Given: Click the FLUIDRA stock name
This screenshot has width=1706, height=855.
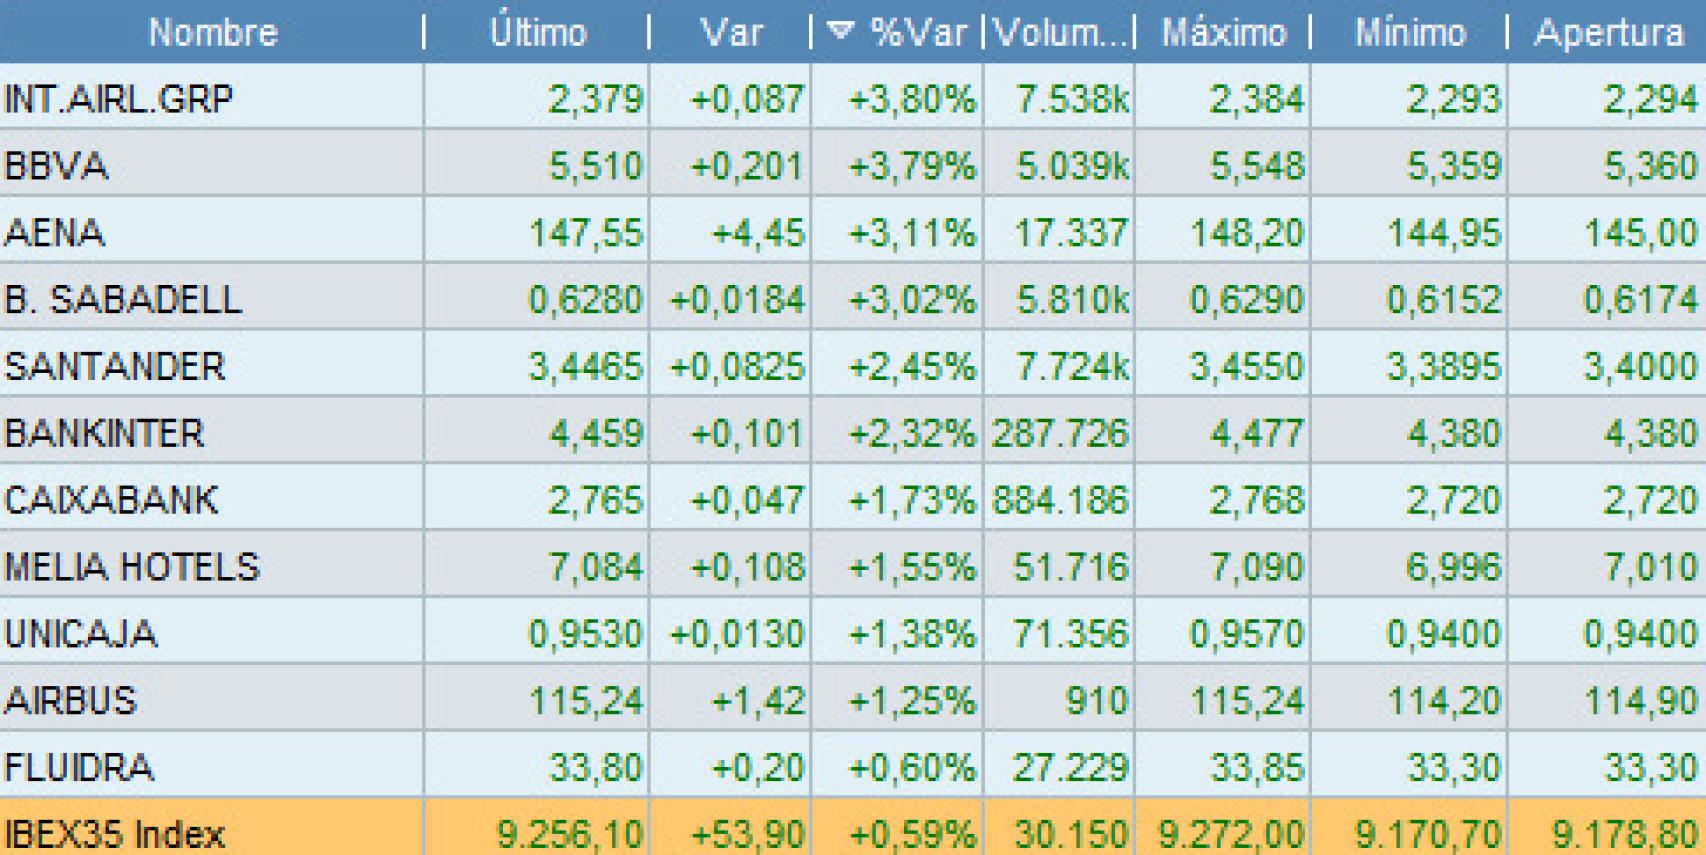Looking at the screenshot, I should pyautogui.click(x=79, y=767).
